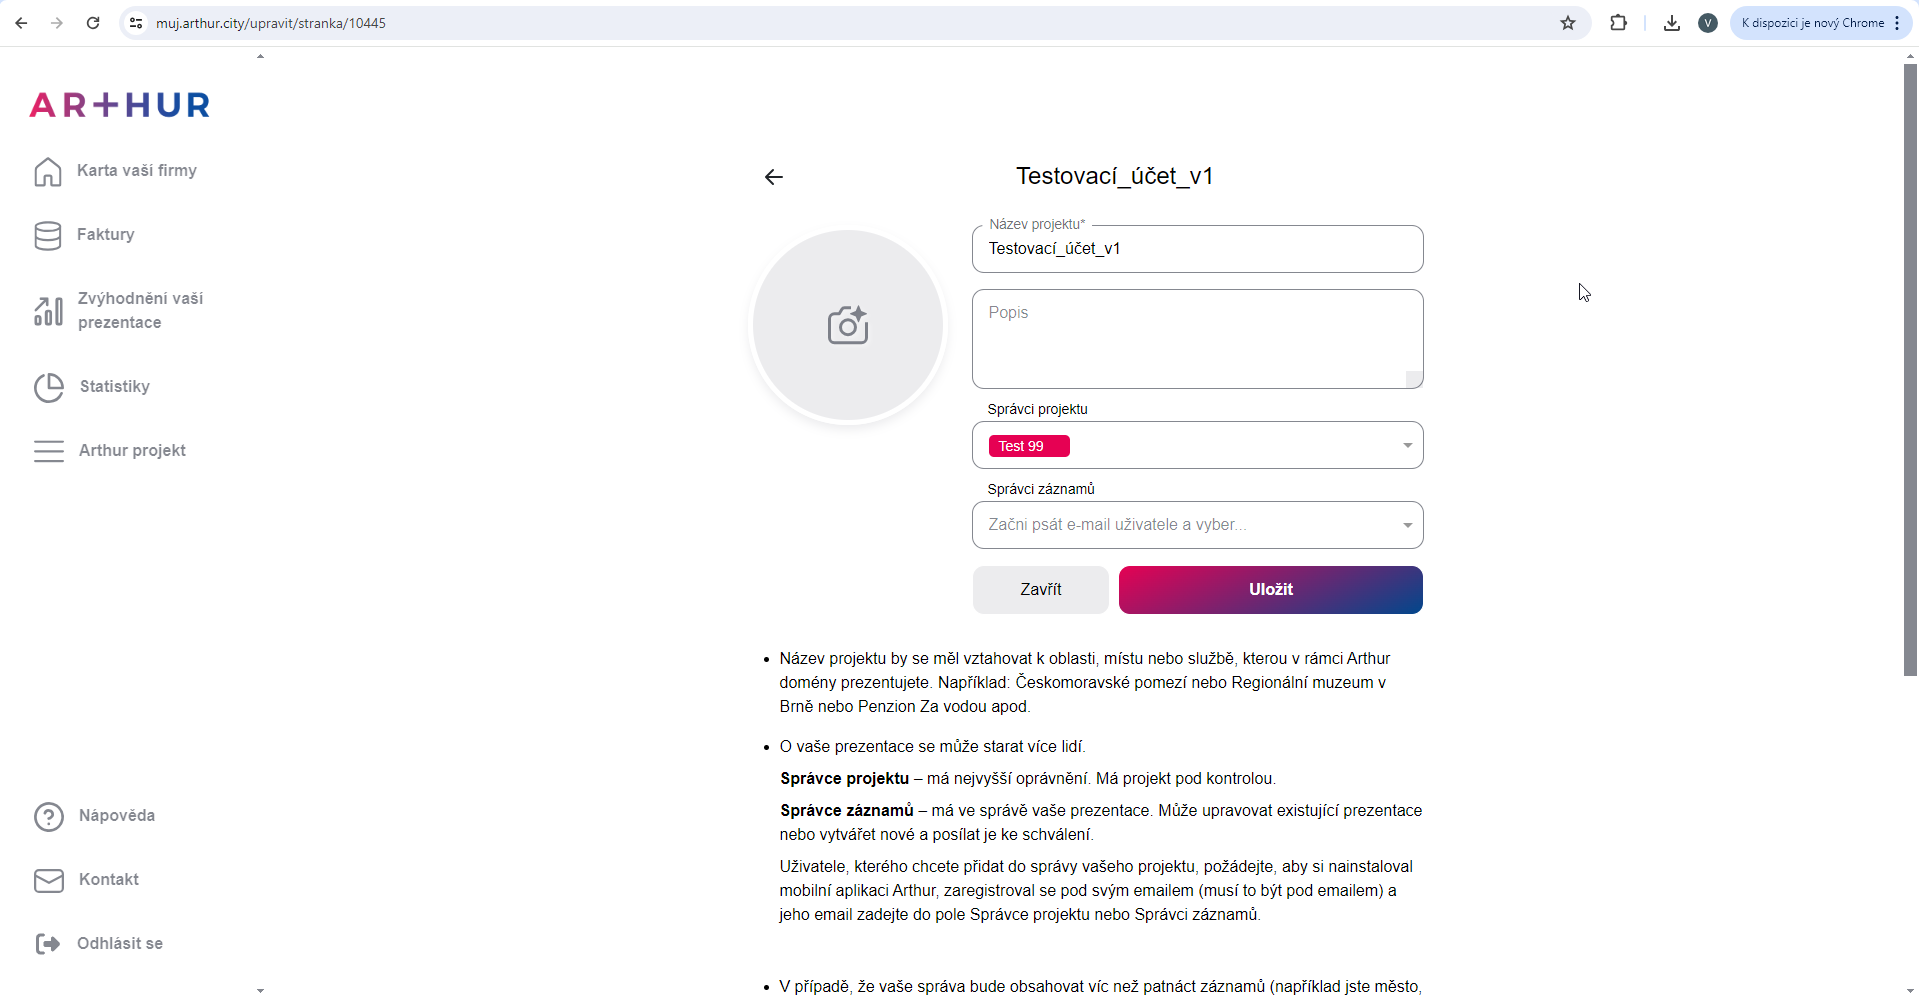Viewport: 1919px width, 1000px height.
Task: Bookmark this page with the star icon
Action: click(x=1568, y=23)
